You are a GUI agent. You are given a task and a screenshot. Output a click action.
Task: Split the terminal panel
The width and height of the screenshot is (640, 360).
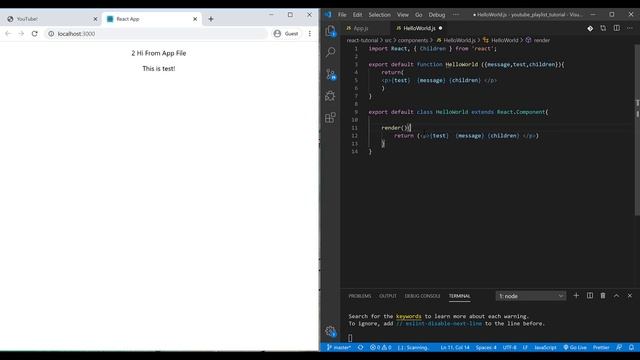(590, 296)
